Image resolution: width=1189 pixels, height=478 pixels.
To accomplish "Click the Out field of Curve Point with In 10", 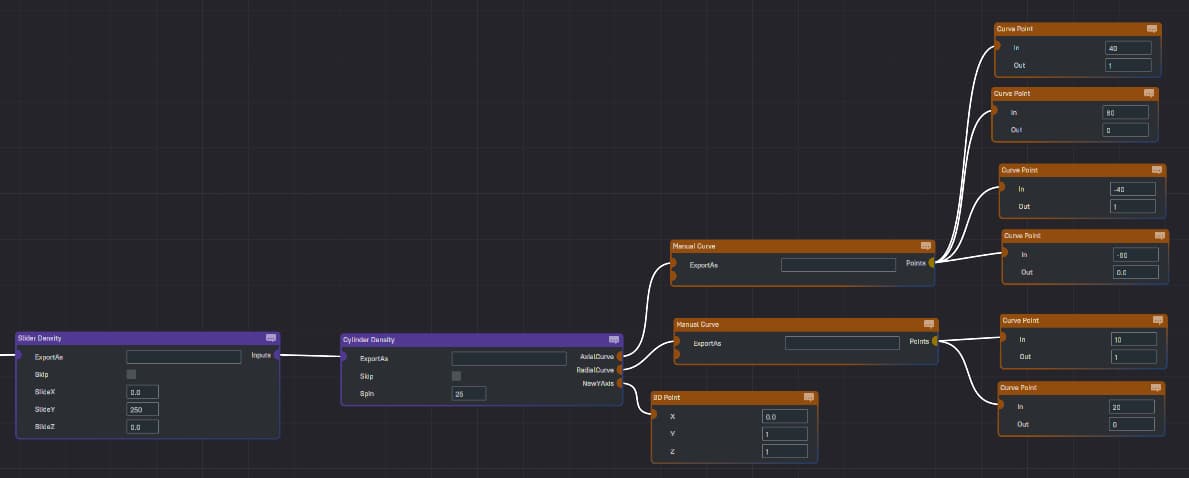I will [x=1133, y=357].
